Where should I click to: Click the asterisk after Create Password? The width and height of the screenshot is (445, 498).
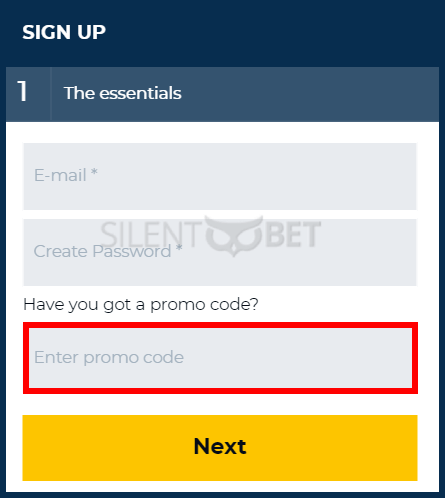[179, 248]
